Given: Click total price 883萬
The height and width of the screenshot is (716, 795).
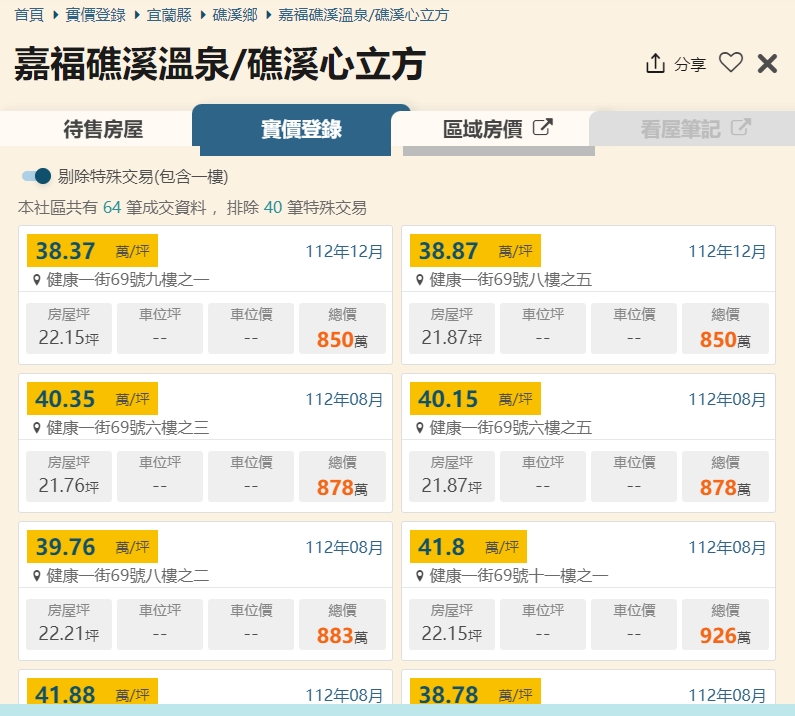Looking at the screenshot, I should [x=342, y=635].
